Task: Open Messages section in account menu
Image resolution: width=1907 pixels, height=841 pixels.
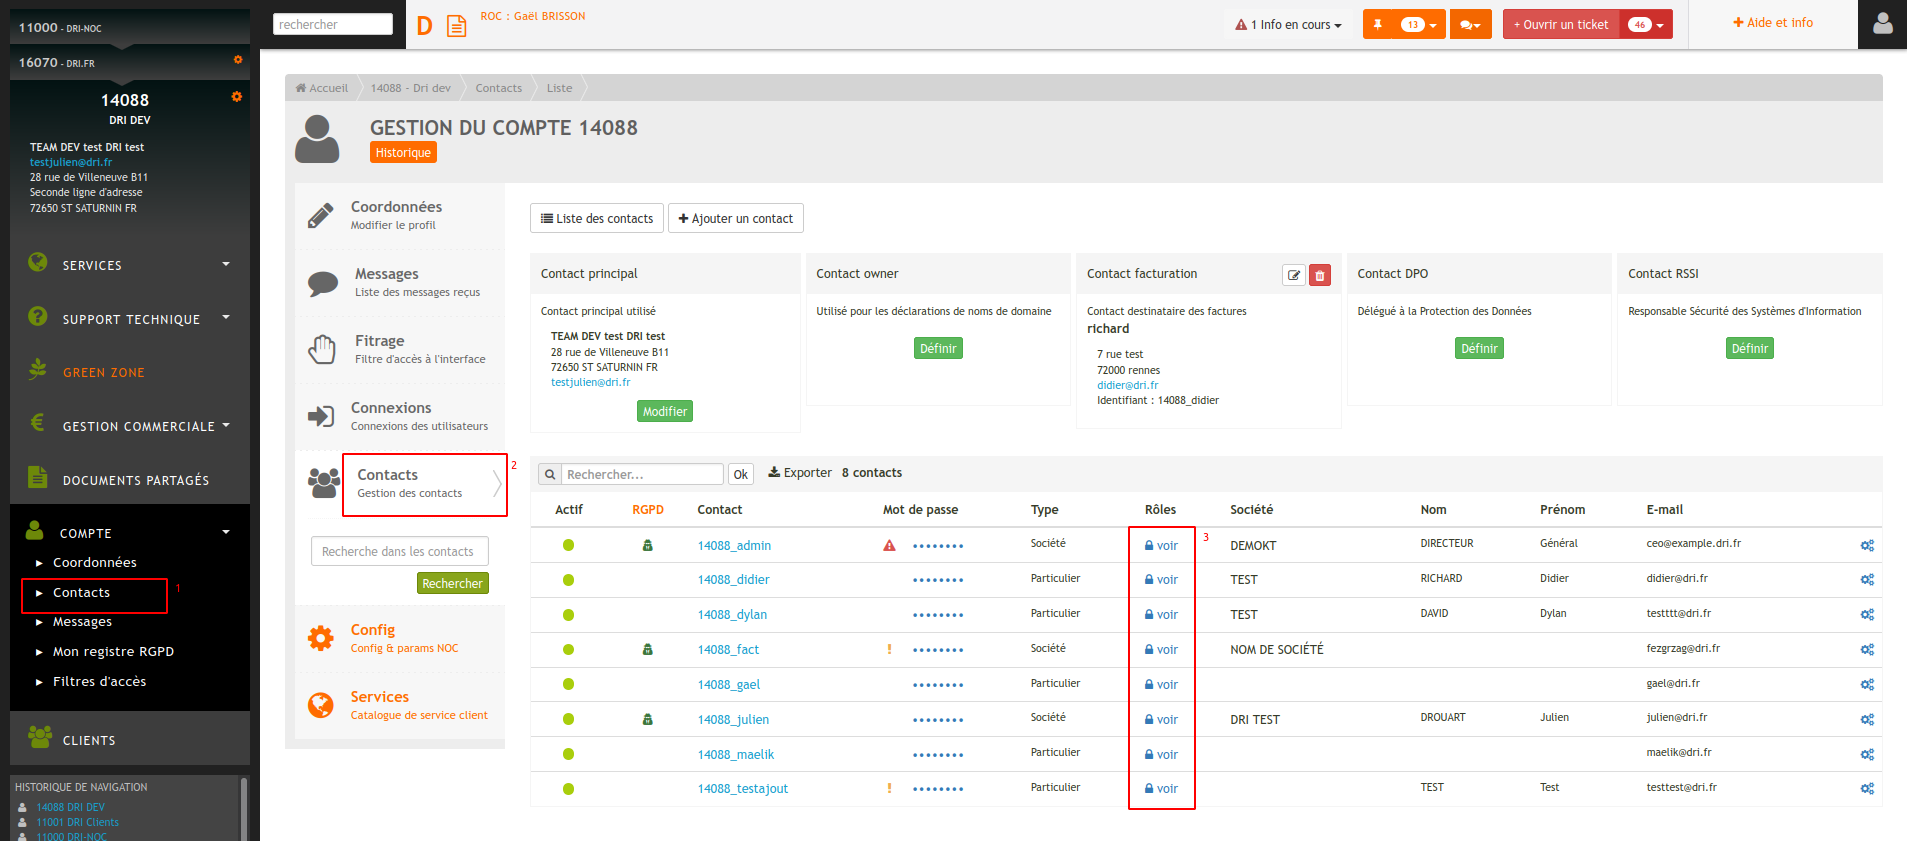Action: tap(400, 283)
